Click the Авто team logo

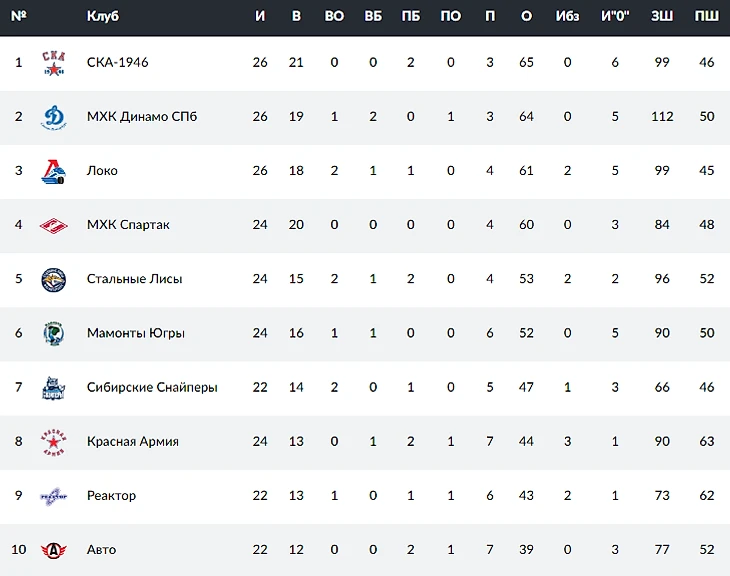pyautogui.click(x=53, y=549)
